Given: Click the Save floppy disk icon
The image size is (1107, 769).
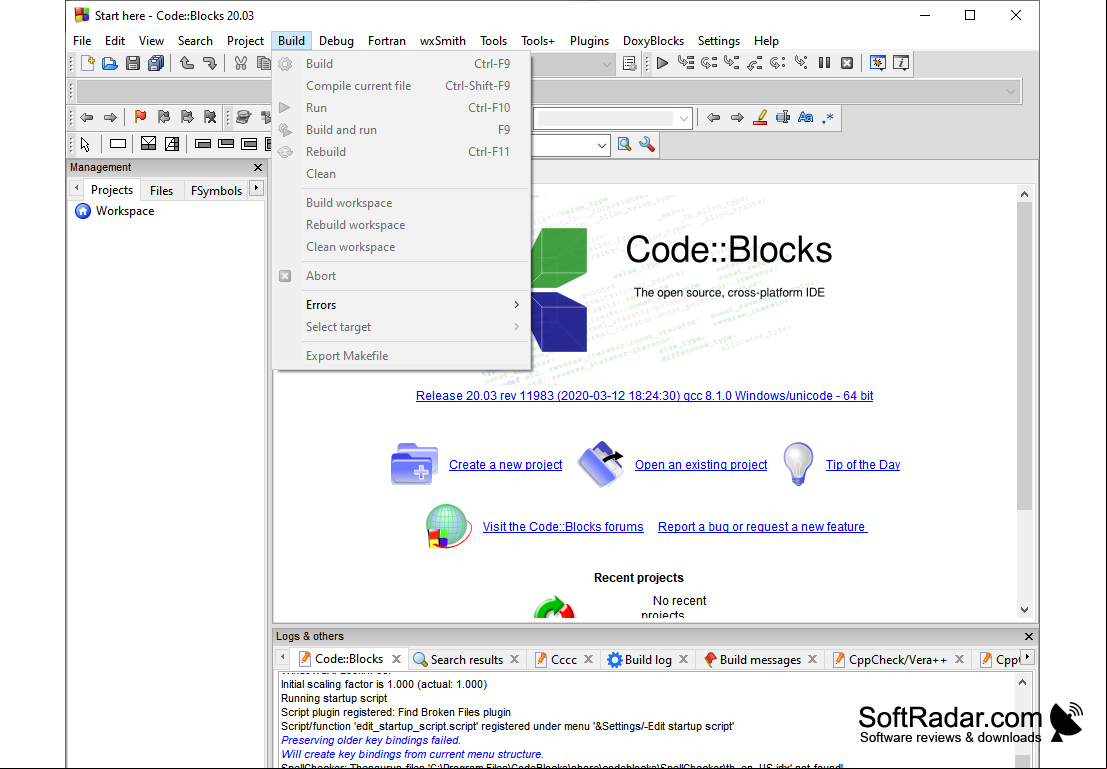Looking at the screenshot, I should click(x=133, y=63).
